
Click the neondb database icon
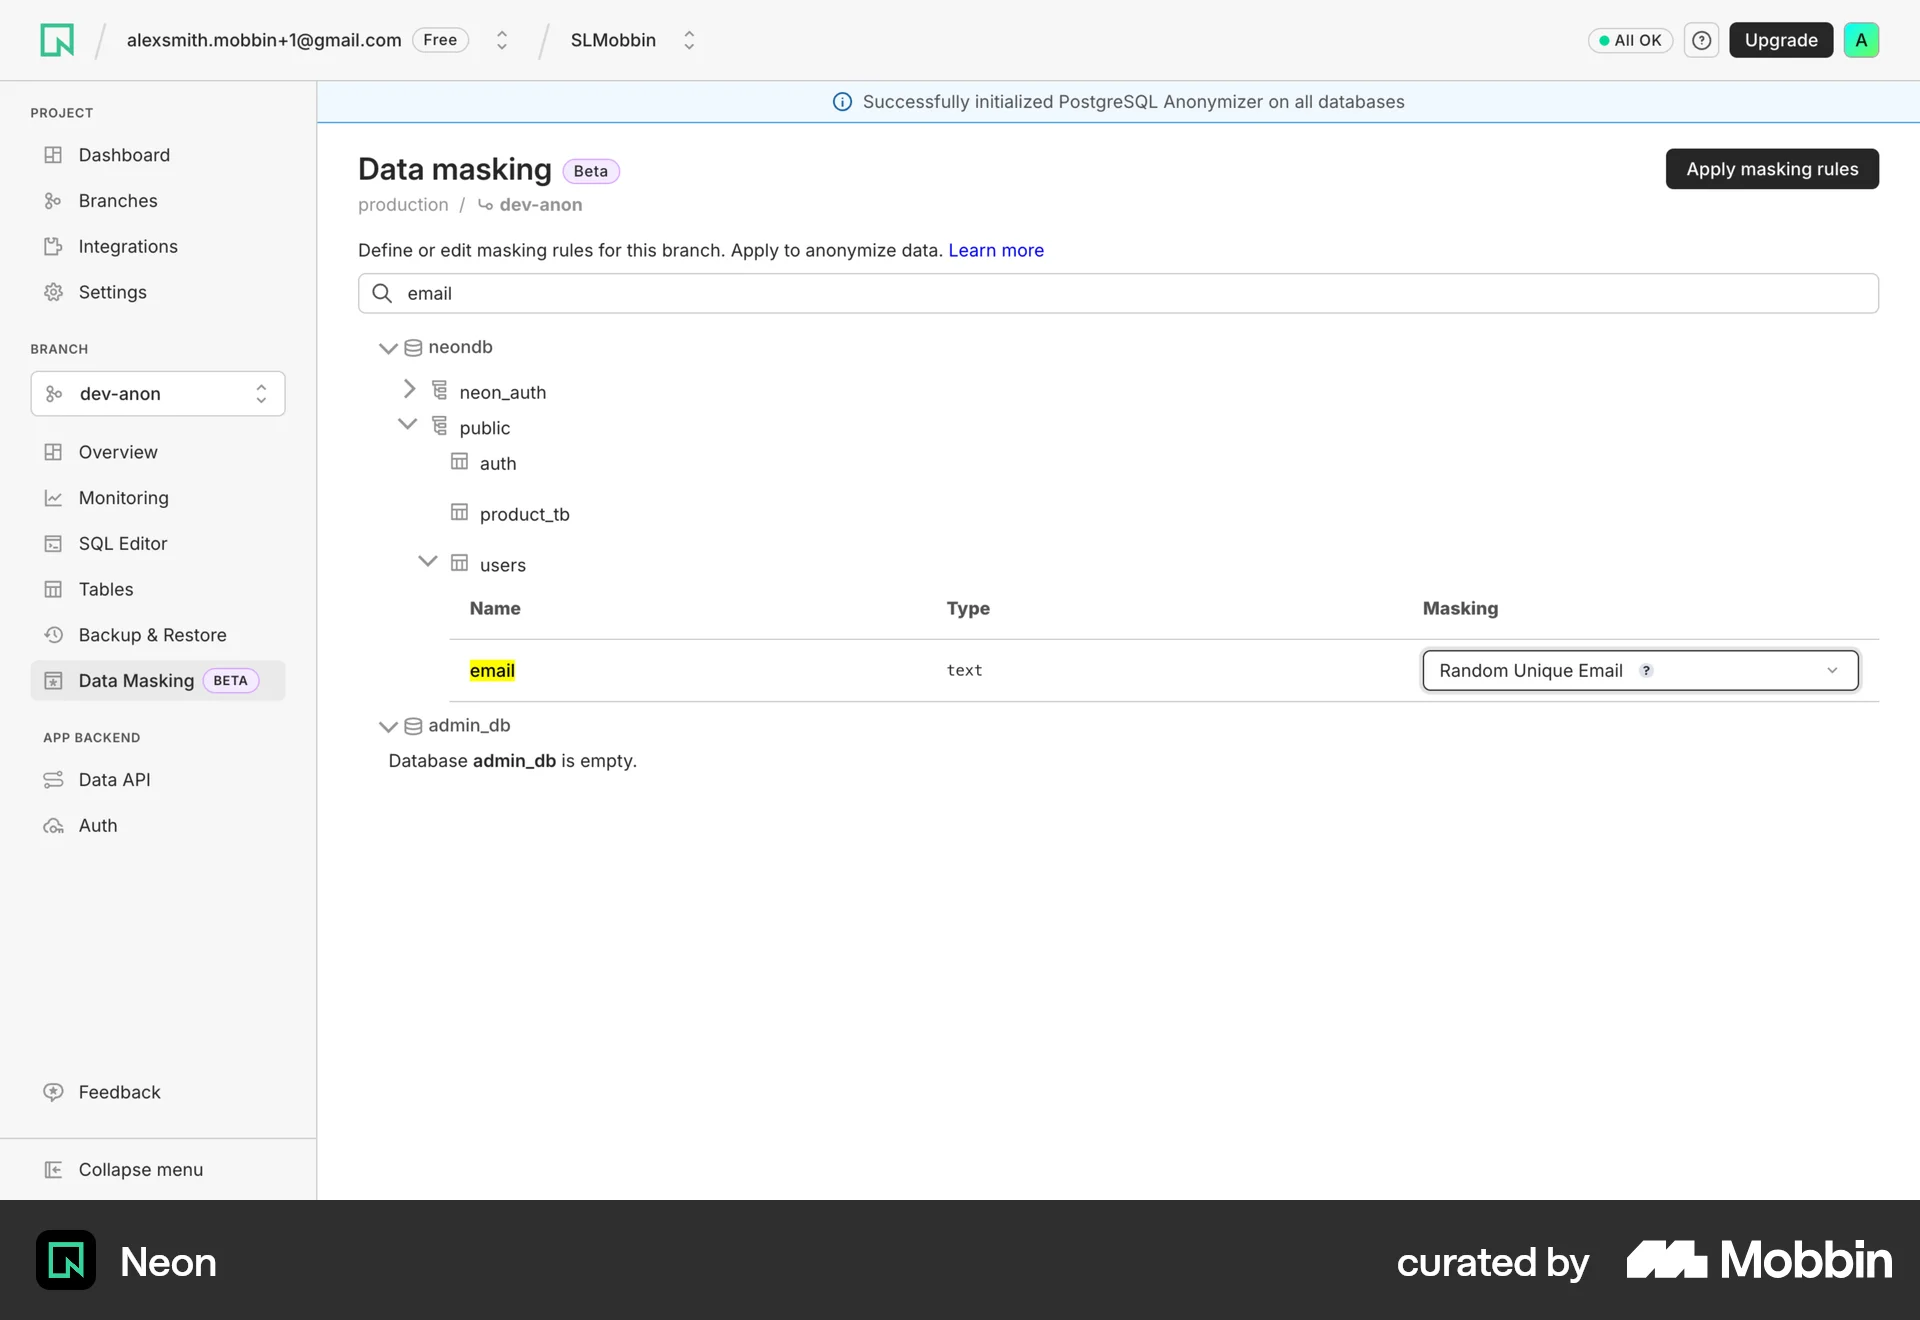413,348
